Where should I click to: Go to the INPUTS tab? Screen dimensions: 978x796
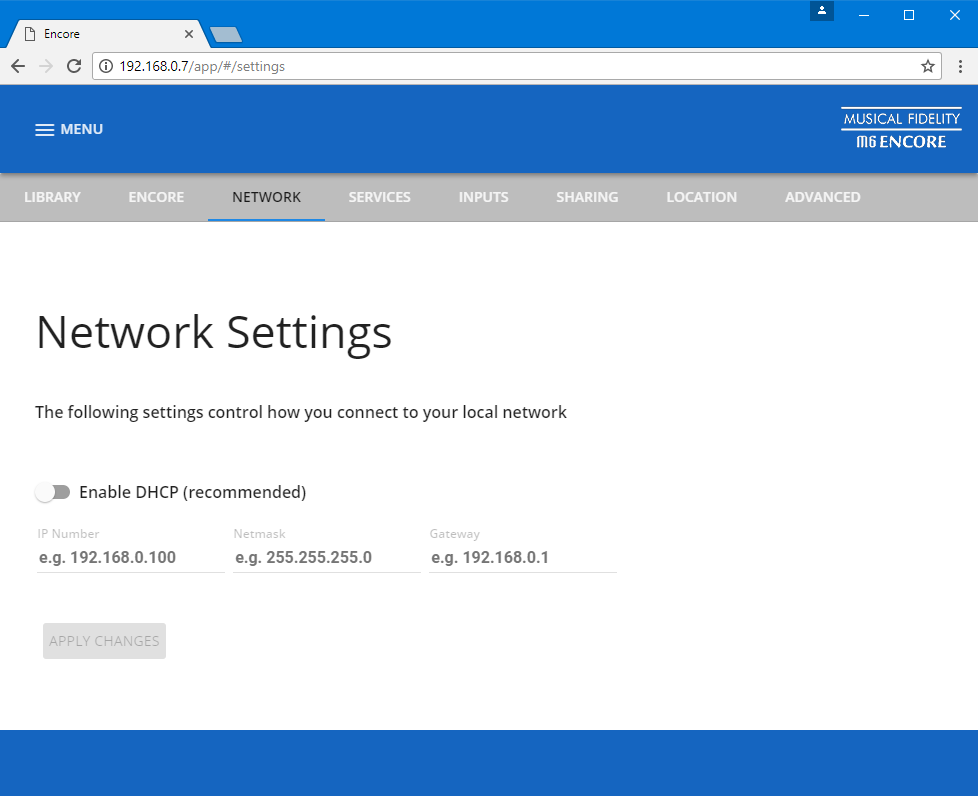point(483,197)
